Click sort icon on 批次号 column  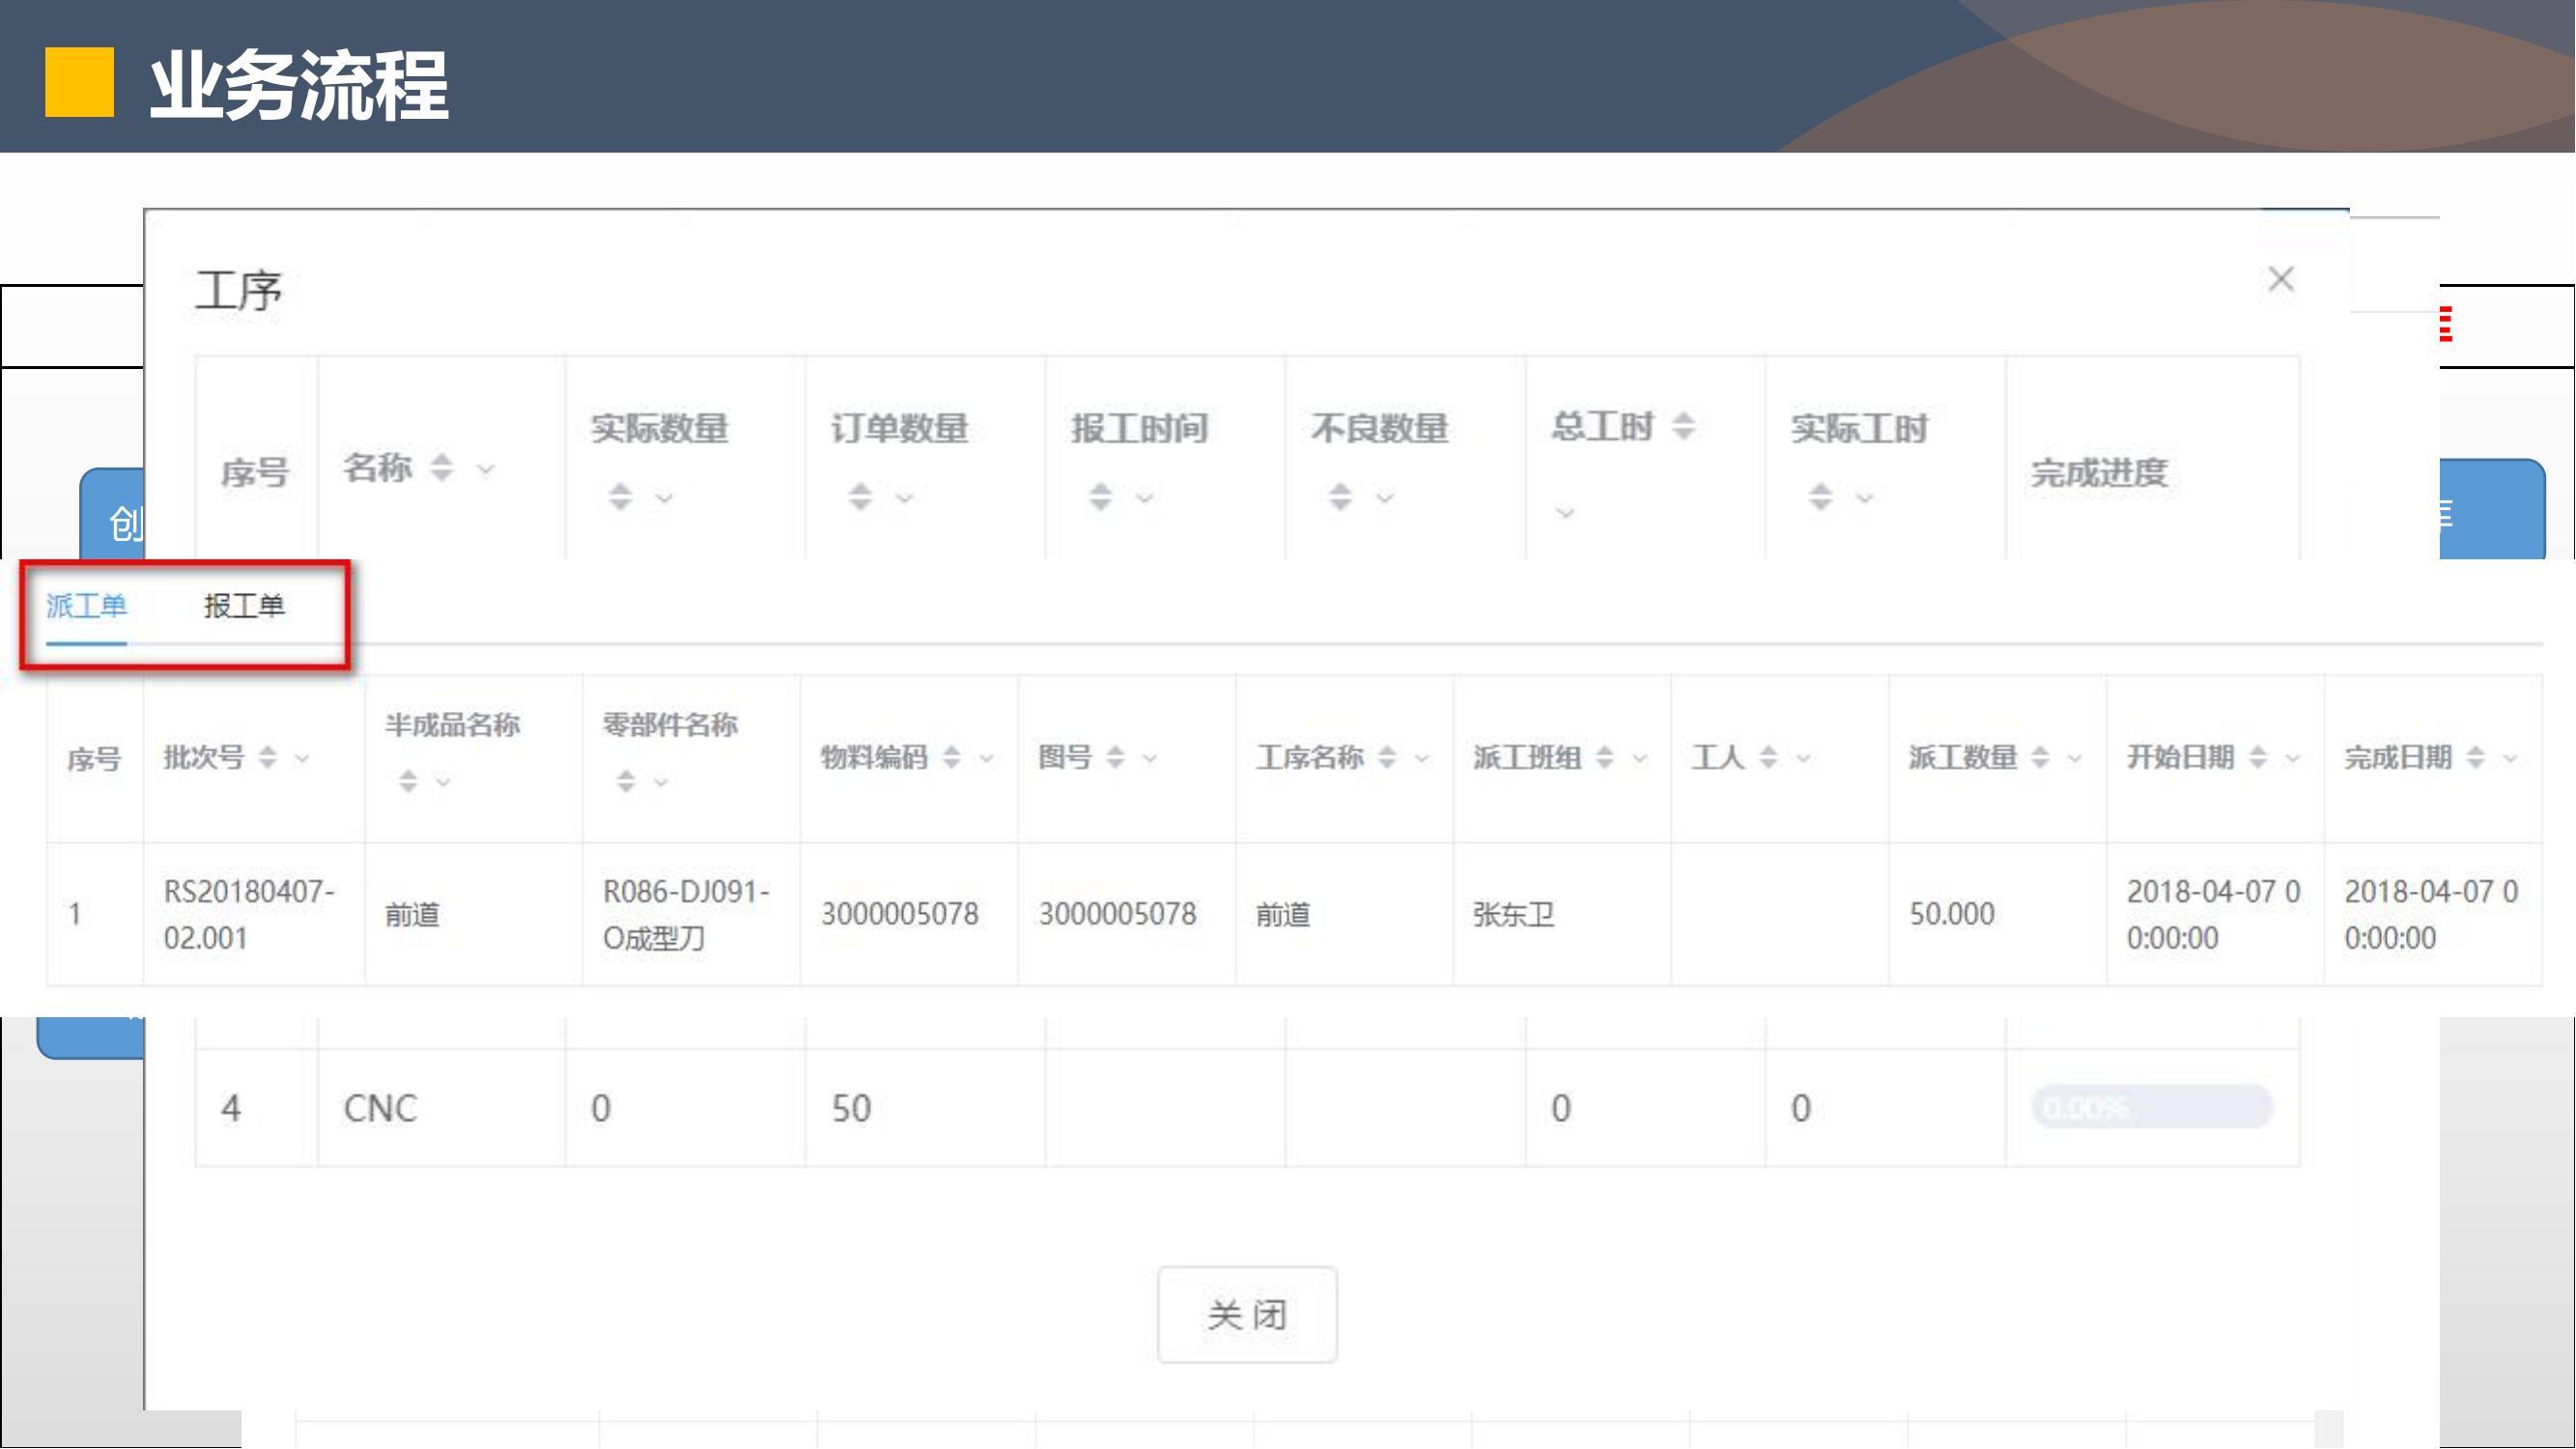(267, 757)
